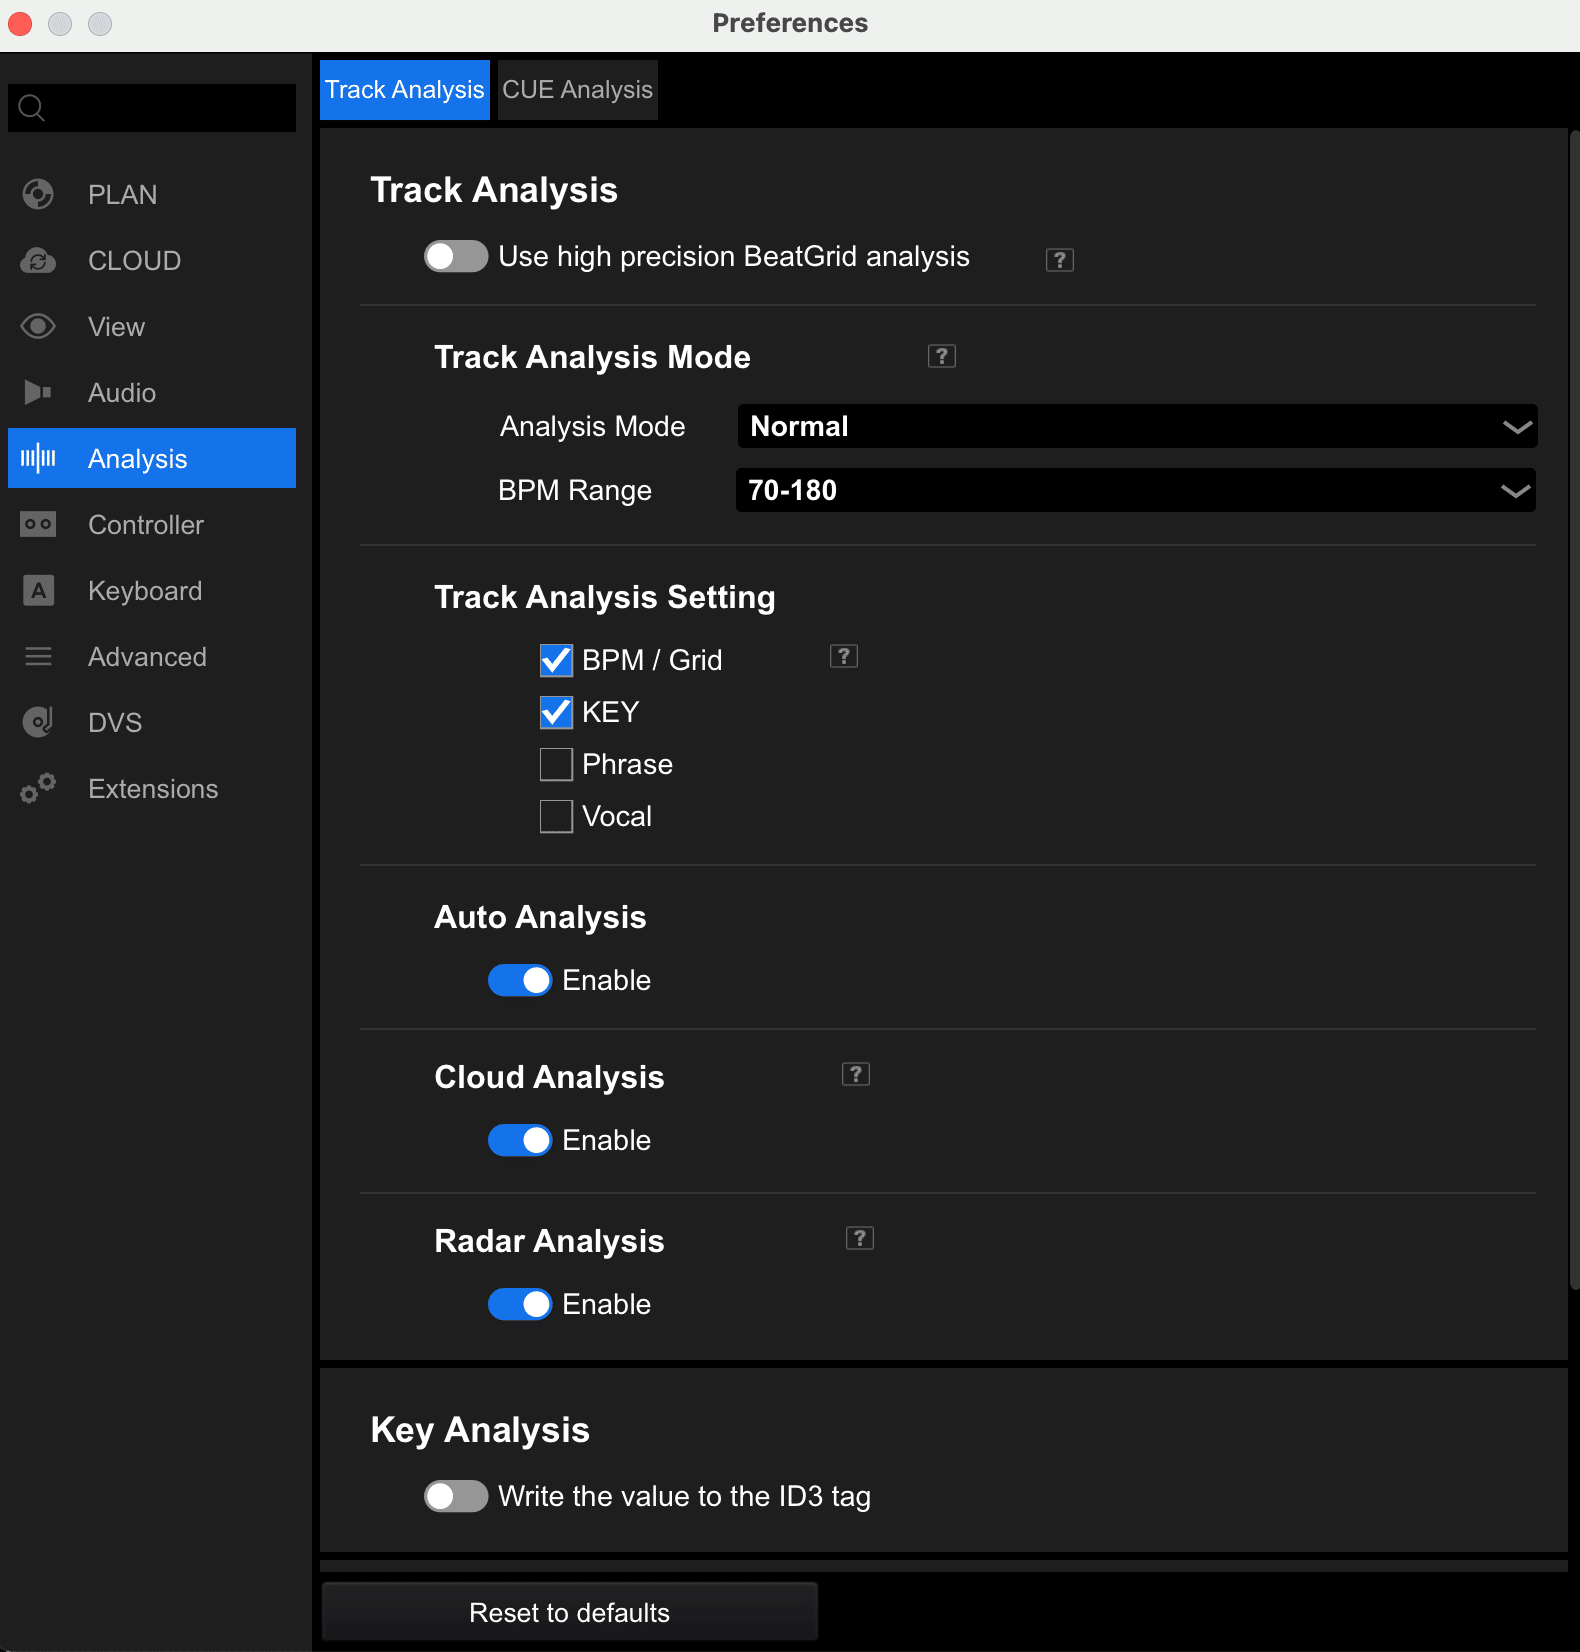Uncheck the BPM / Grid checkbox

tap(556, 660)
